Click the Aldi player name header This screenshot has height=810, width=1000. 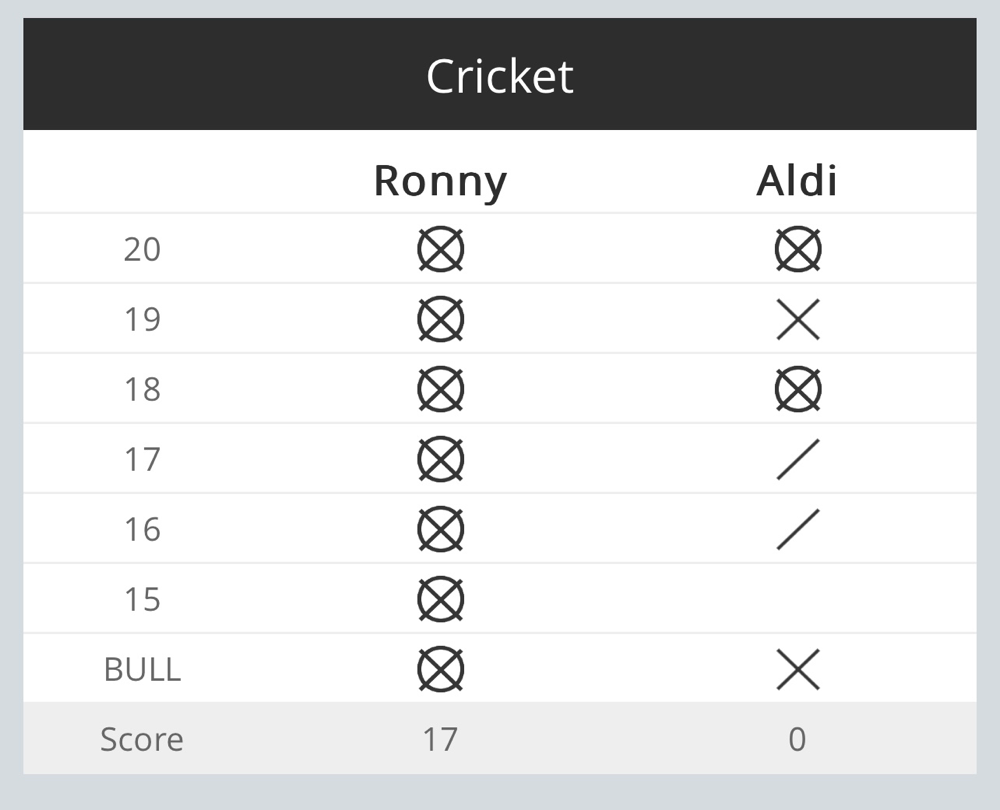[x=797, y=180]
